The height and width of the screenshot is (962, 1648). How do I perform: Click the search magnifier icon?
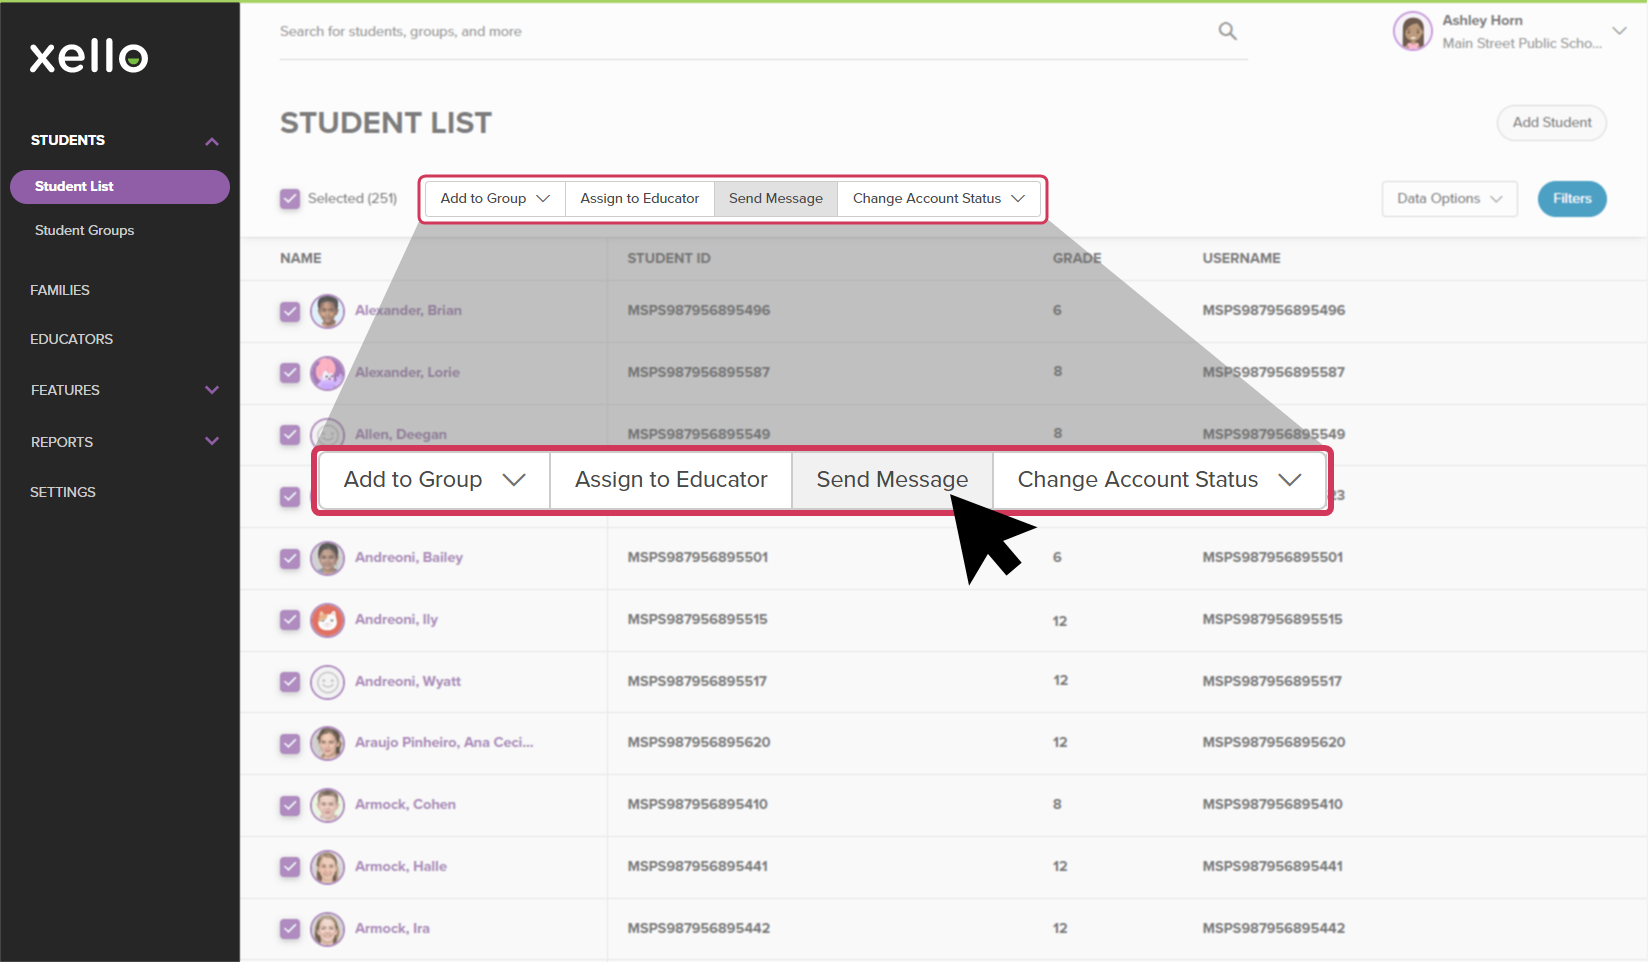1227,31
